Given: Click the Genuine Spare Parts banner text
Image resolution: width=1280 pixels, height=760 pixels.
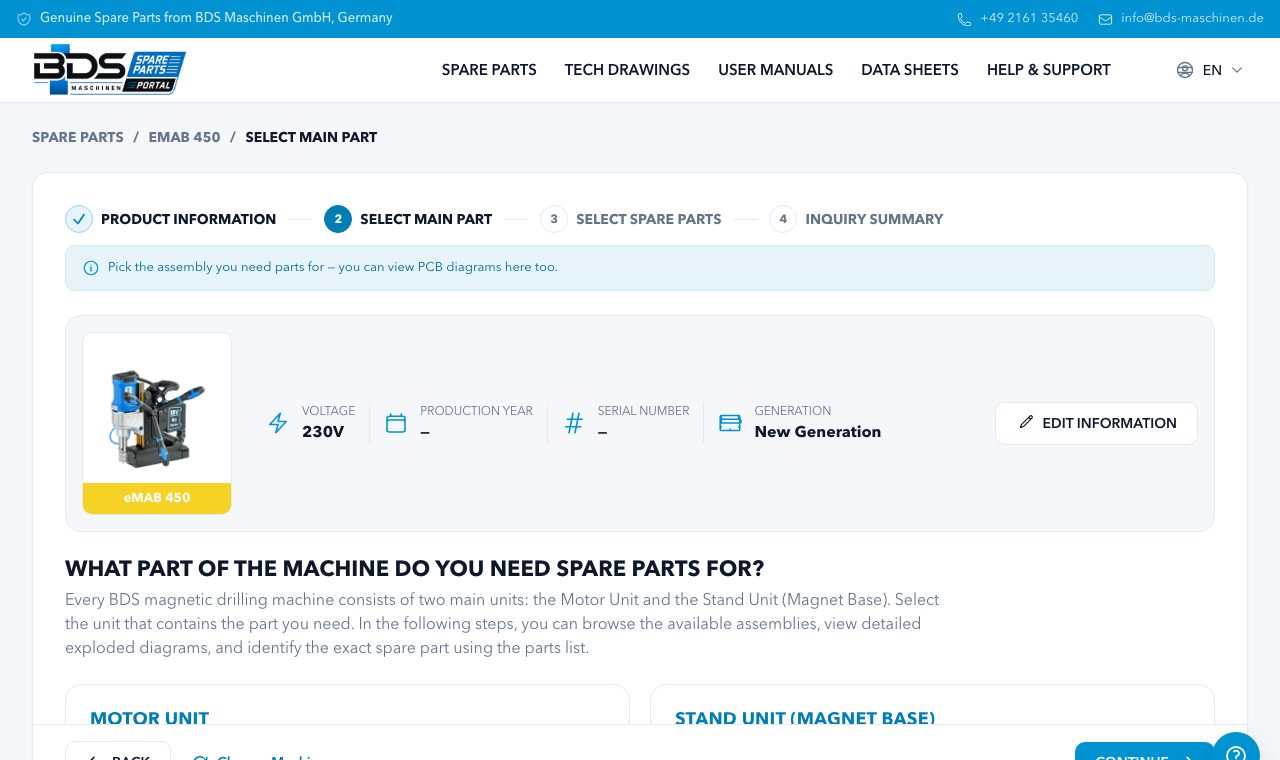Looking at the screenshot, I should (x=216, y=18).
